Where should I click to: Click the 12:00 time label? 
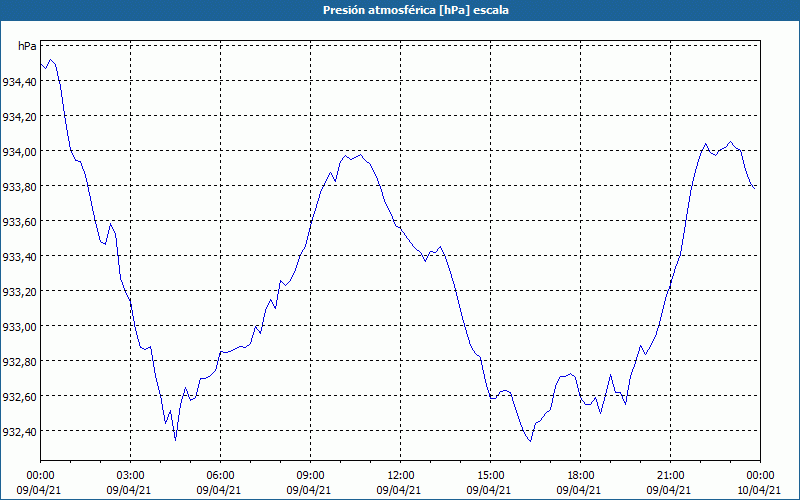pos(401,476)
